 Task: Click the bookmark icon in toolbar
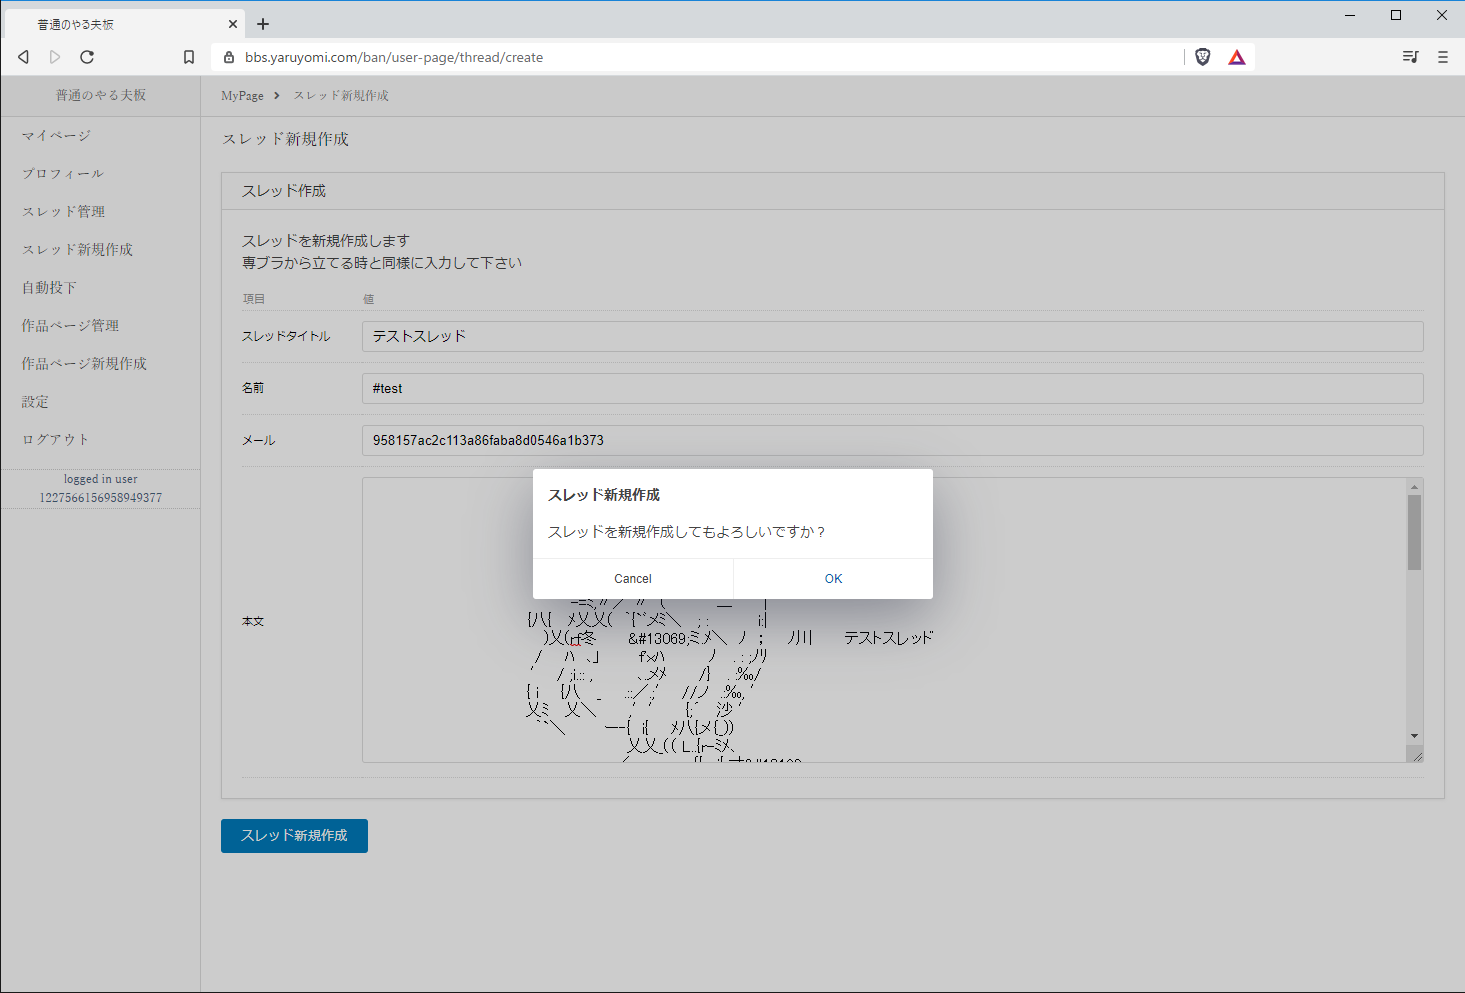point(189,57)
